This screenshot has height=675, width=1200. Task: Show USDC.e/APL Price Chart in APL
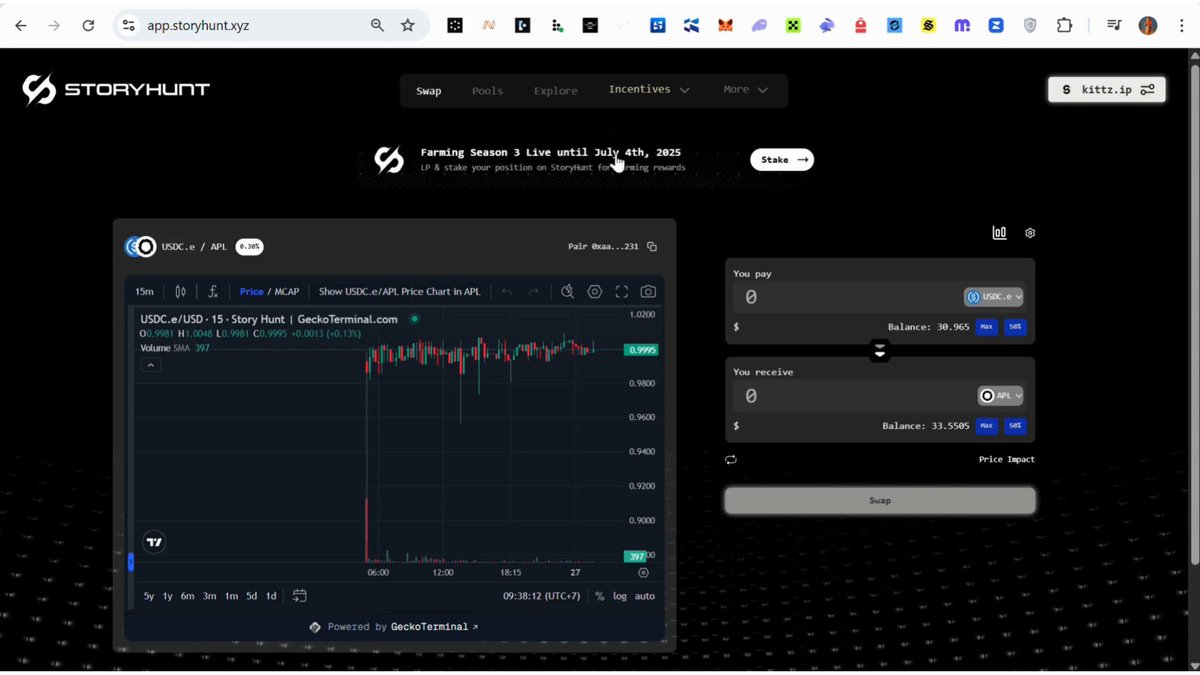tap(399, 292)
